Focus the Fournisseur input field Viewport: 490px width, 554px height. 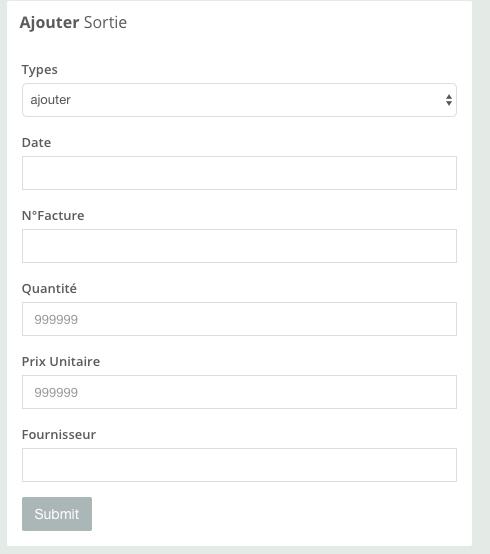click(x=239, y=465)
